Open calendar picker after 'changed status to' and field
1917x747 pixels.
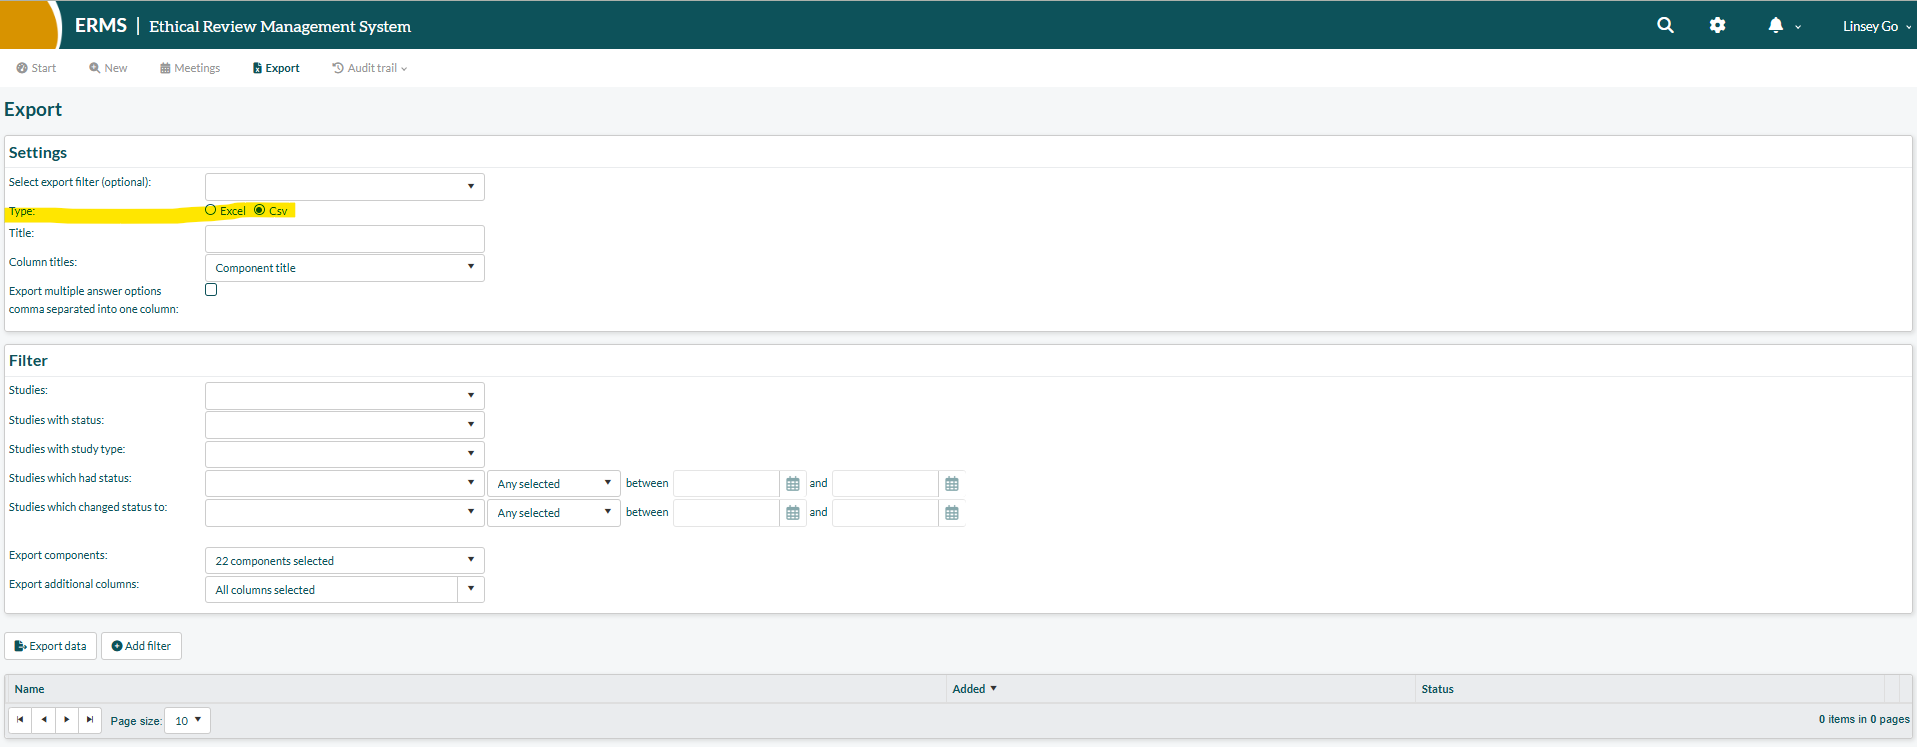[x=952, y=513]
